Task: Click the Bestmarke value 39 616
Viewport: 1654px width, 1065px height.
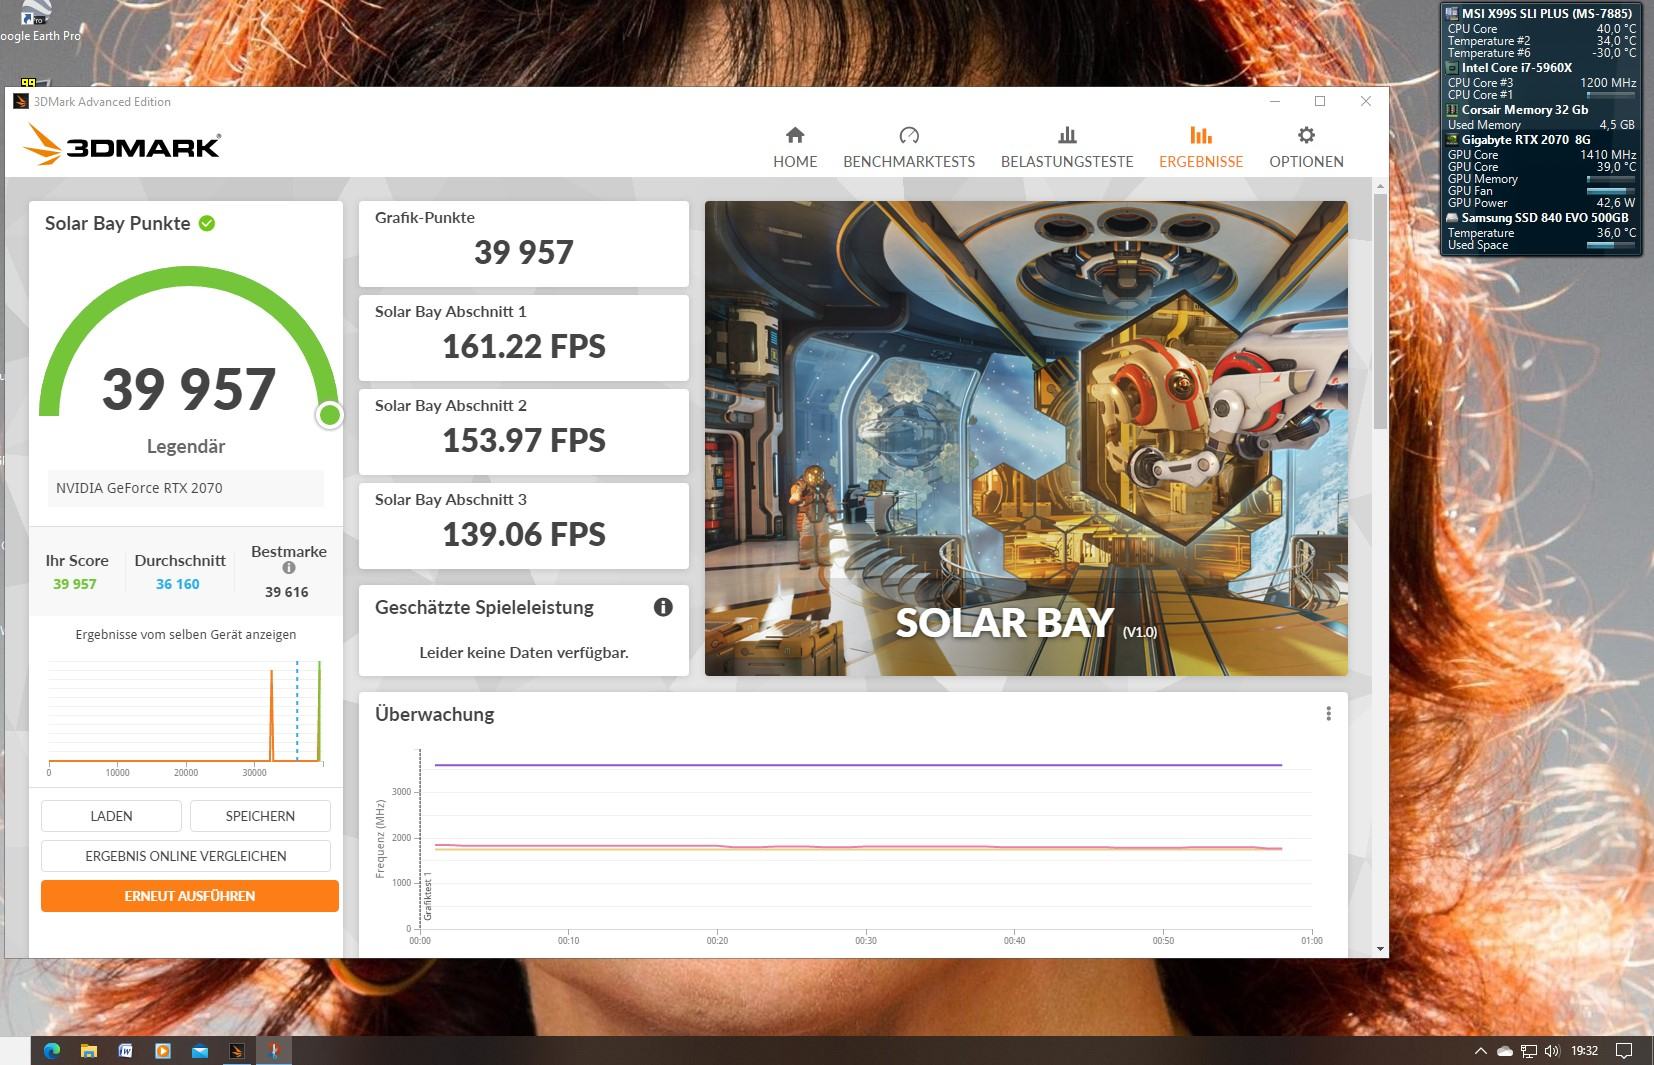Action: [287, 592]
